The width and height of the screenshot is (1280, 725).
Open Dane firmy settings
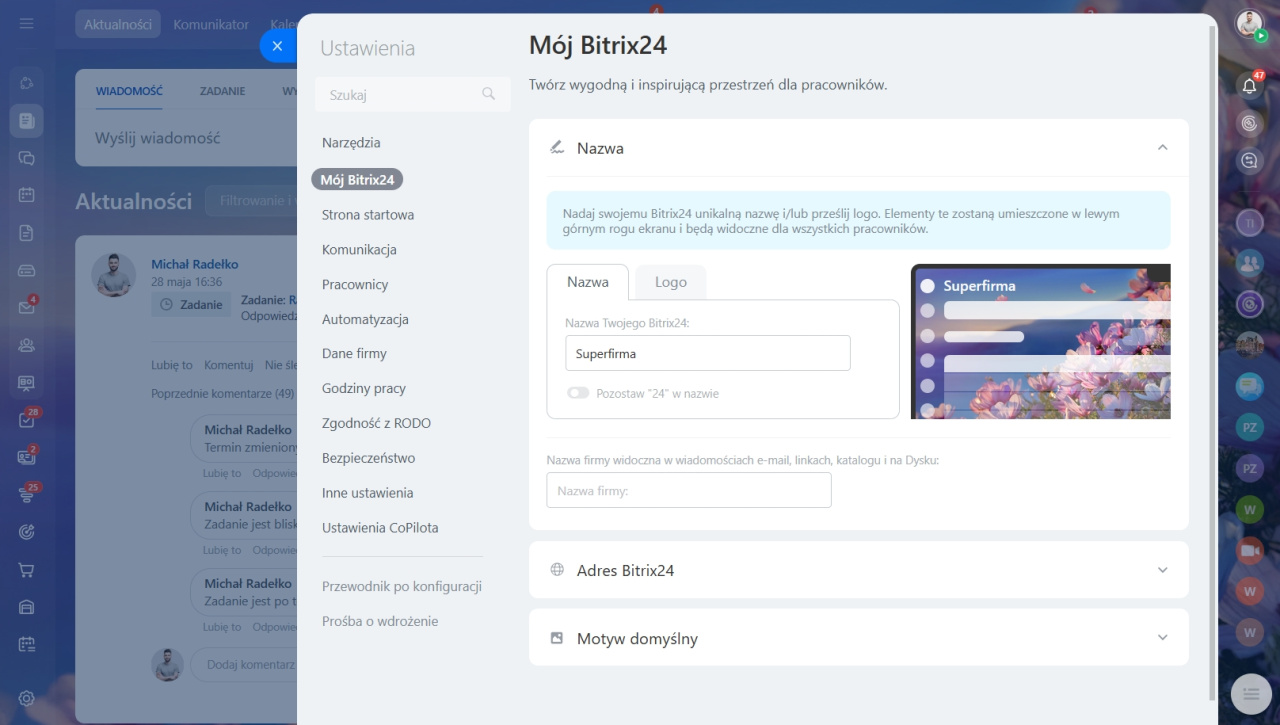coord(354,354)
